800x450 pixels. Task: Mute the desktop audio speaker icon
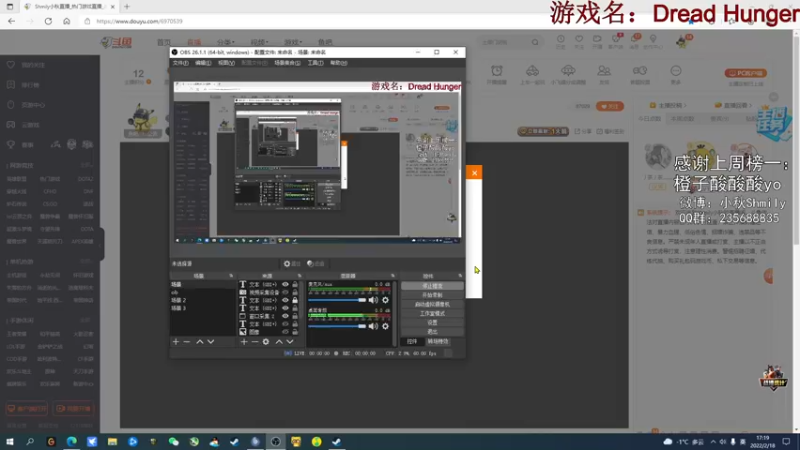373,326
